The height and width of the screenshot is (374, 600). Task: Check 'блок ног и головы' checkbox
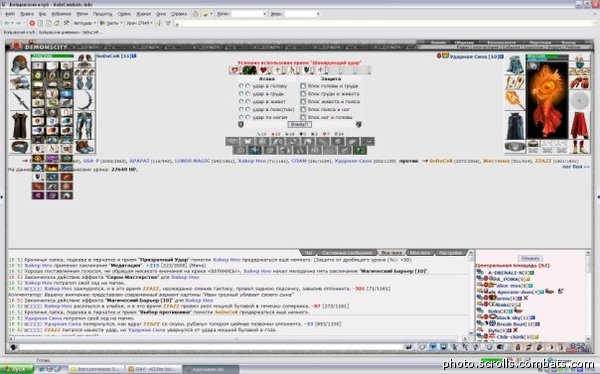click(303, 117)
